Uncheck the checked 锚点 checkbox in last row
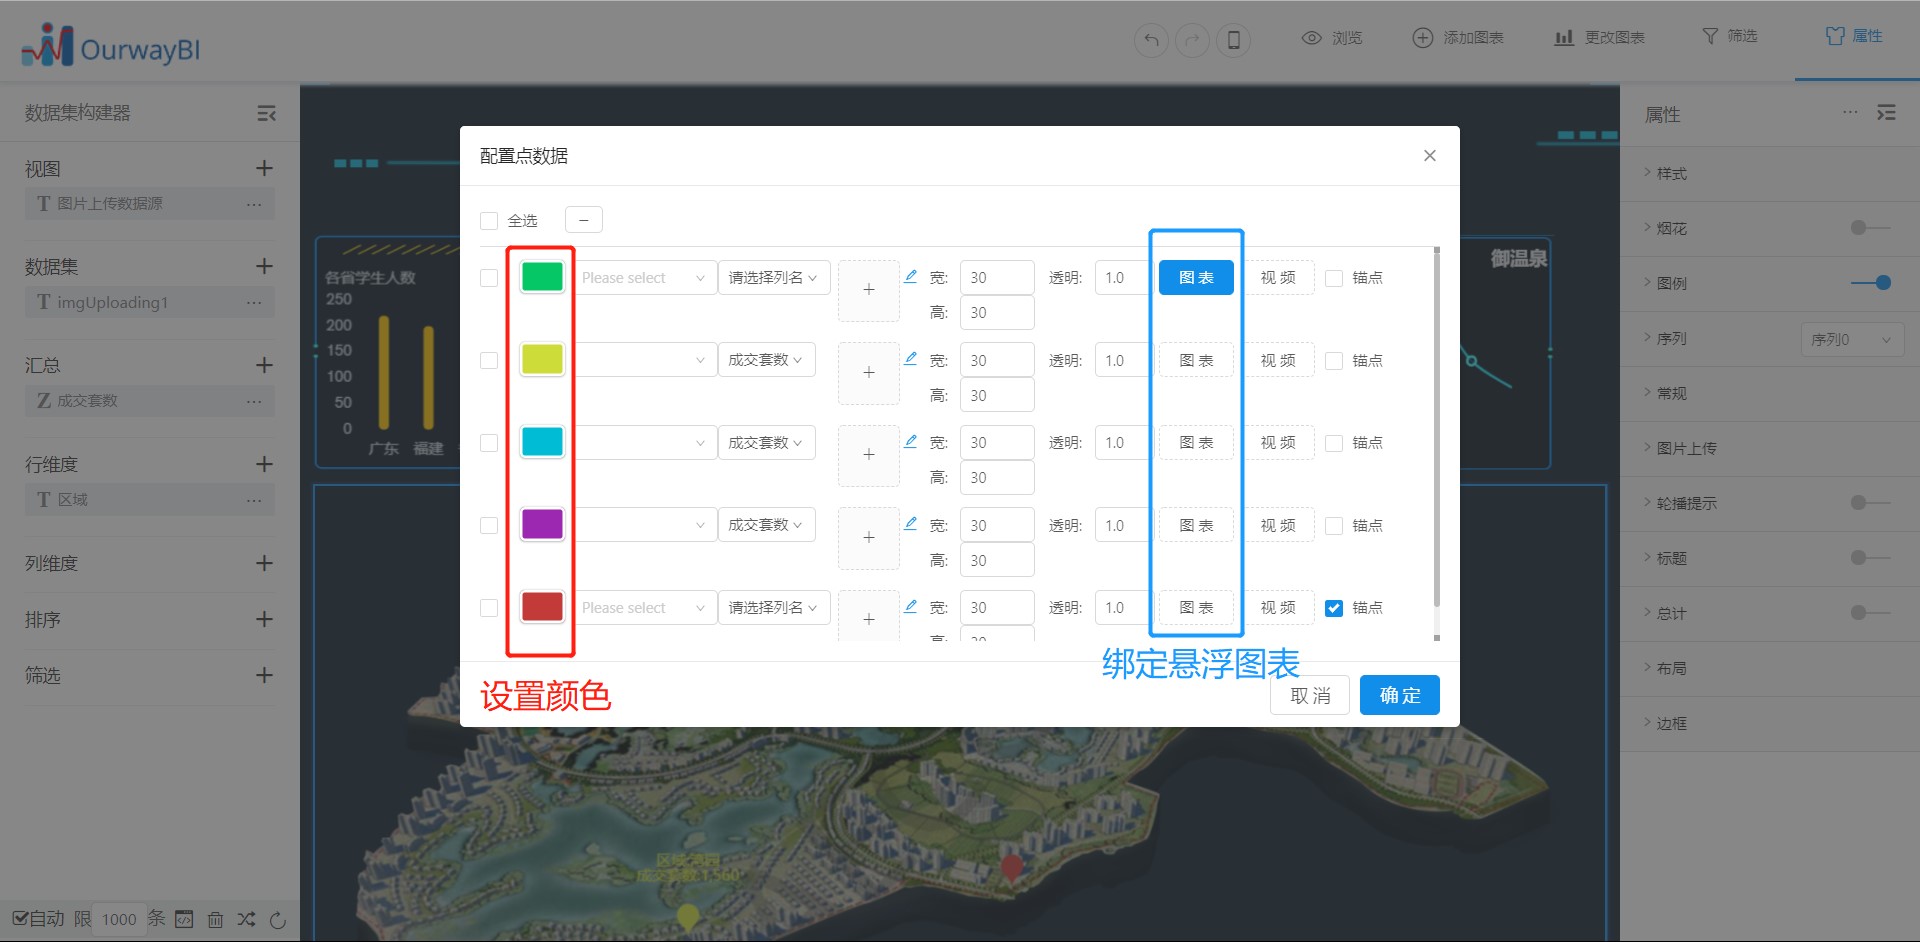The height and width of the screenshot is (942, 1920). [1333, 608]
